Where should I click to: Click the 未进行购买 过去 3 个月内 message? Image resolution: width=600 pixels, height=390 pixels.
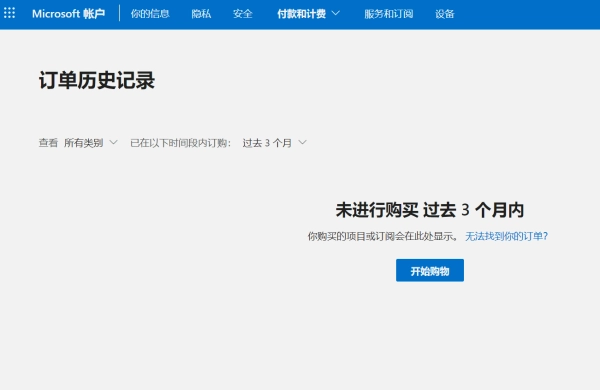click(x=430, y=210)
